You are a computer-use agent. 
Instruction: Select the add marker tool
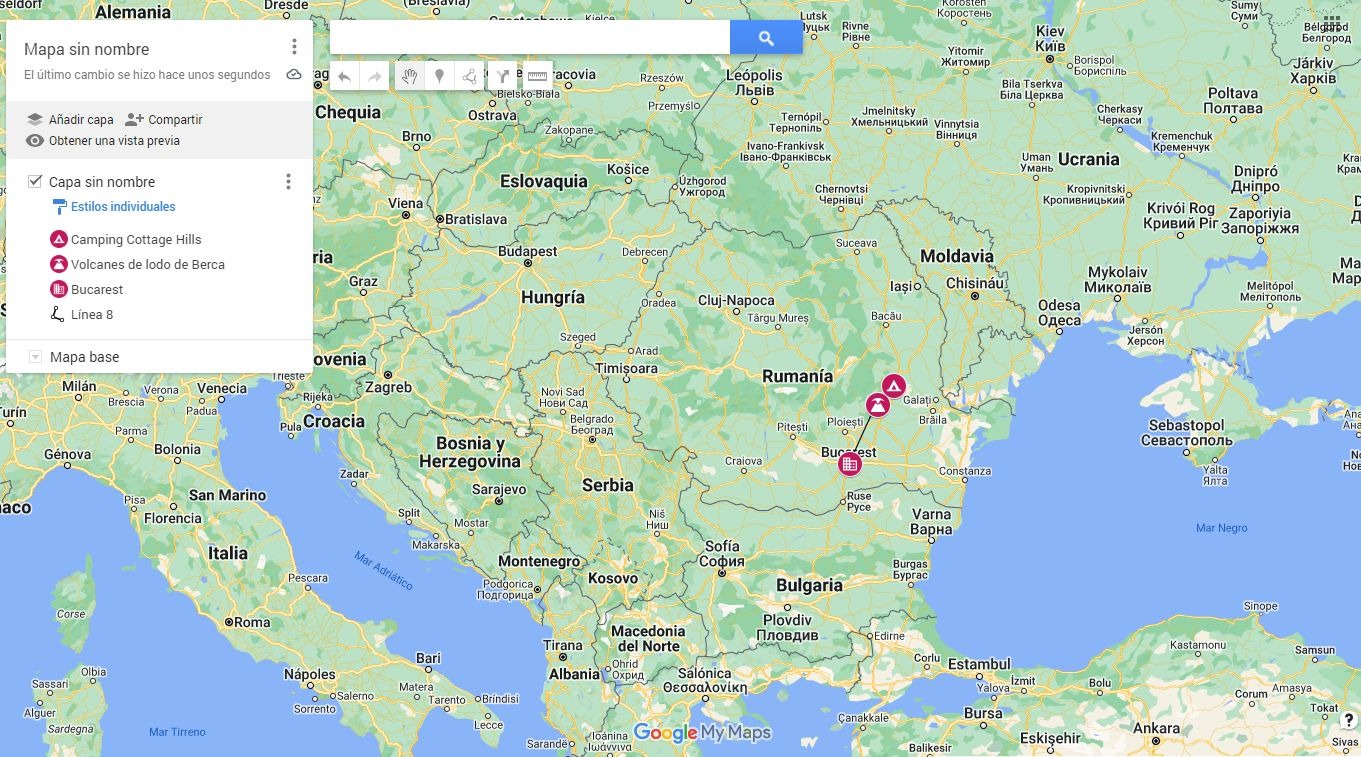[439, 76]
